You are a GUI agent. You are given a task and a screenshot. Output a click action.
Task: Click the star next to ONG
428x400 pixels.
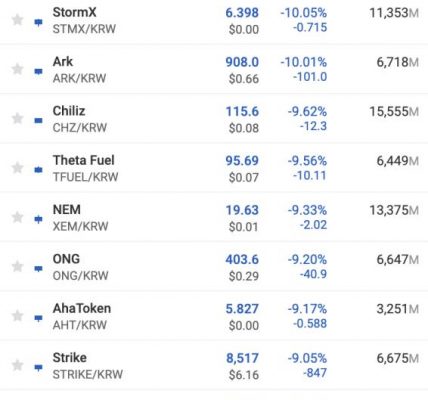point(17,266)
